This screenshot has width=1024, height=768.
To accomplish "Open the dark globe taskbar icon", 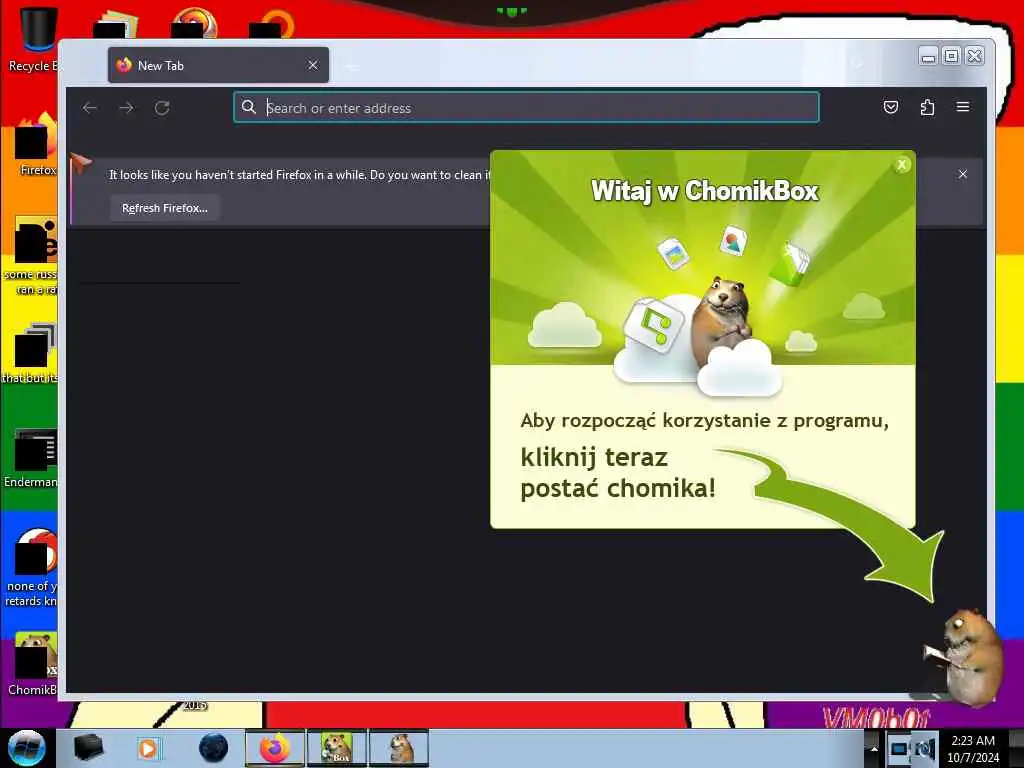I will 213,748.
